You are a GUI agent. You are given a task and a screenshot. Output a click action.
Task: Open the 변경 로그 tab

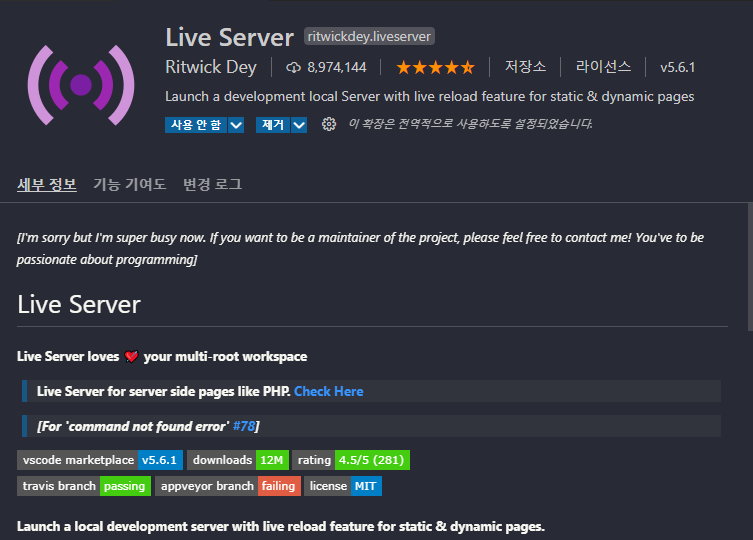(213, 184)
